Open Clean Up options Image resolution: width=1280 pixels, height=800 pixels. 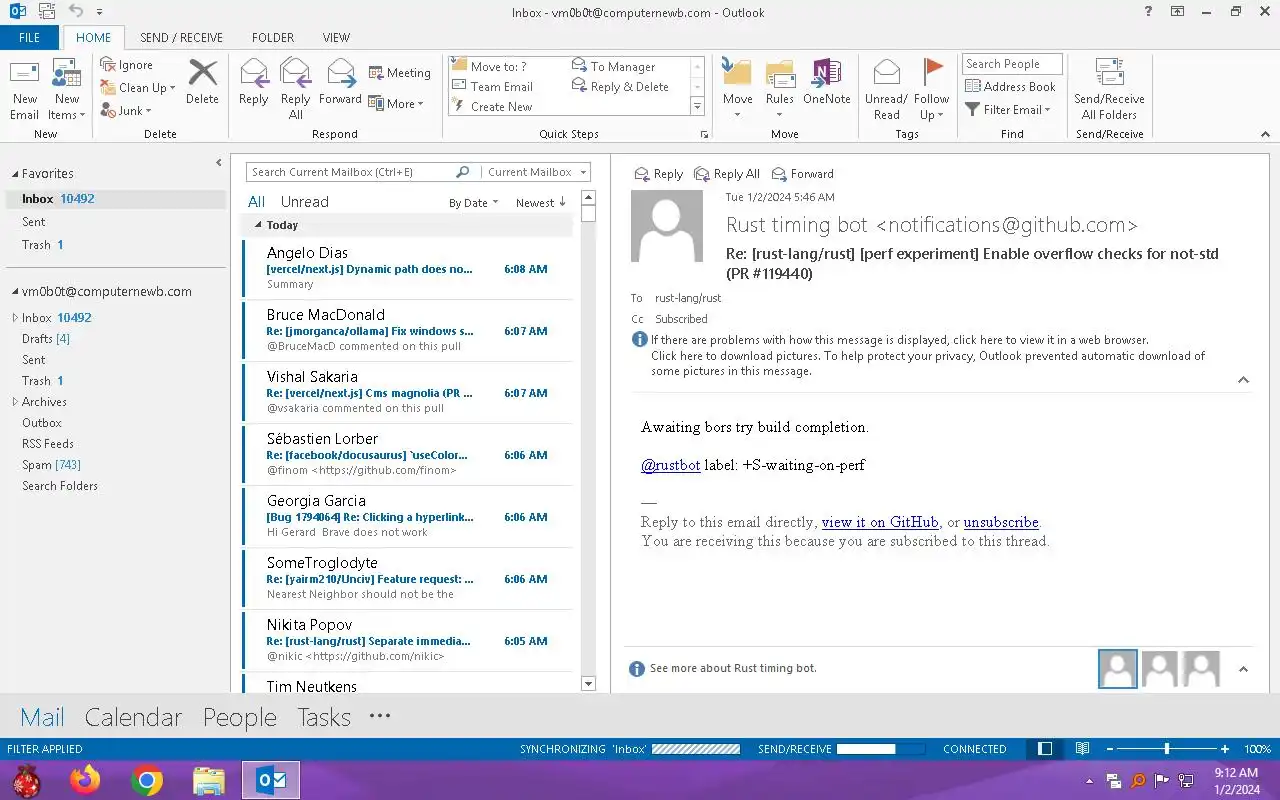click(138, 88)
